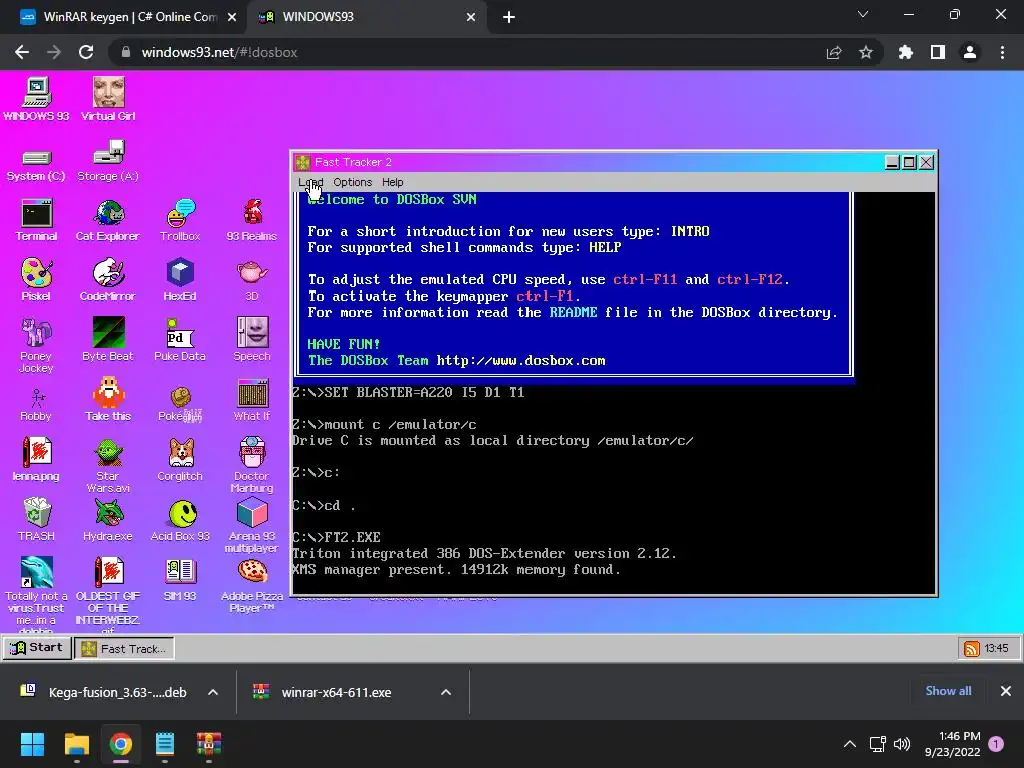Screen dimensions: 1024x768
Task: Open System (C:) drive icon
Action: tap(36, 165)
